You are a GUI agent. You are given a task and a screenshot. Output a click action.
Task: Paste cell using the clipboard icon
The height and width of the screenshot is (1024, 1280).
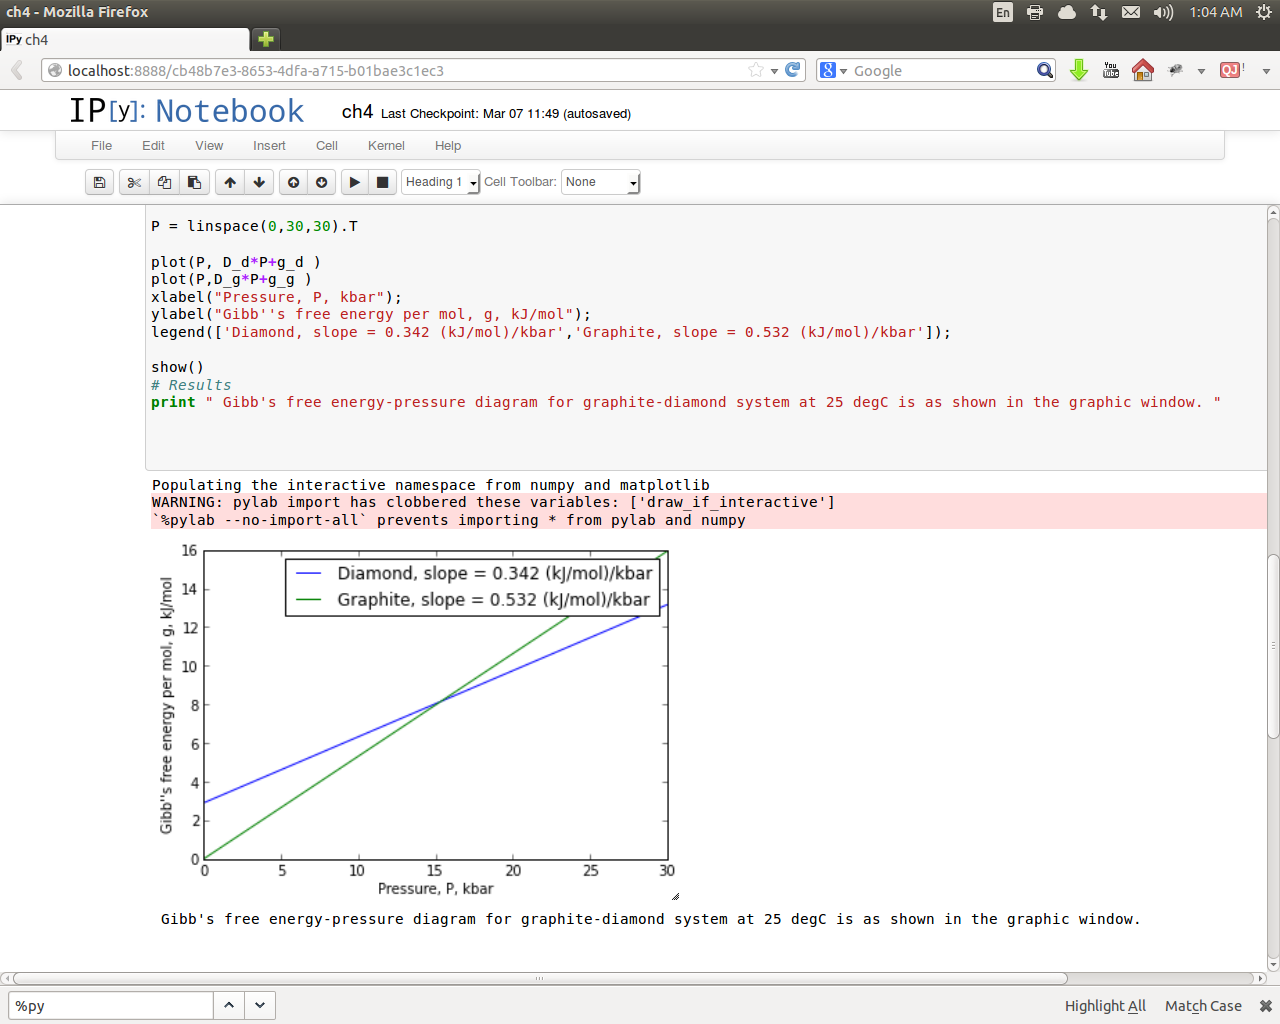coord(194,182)
